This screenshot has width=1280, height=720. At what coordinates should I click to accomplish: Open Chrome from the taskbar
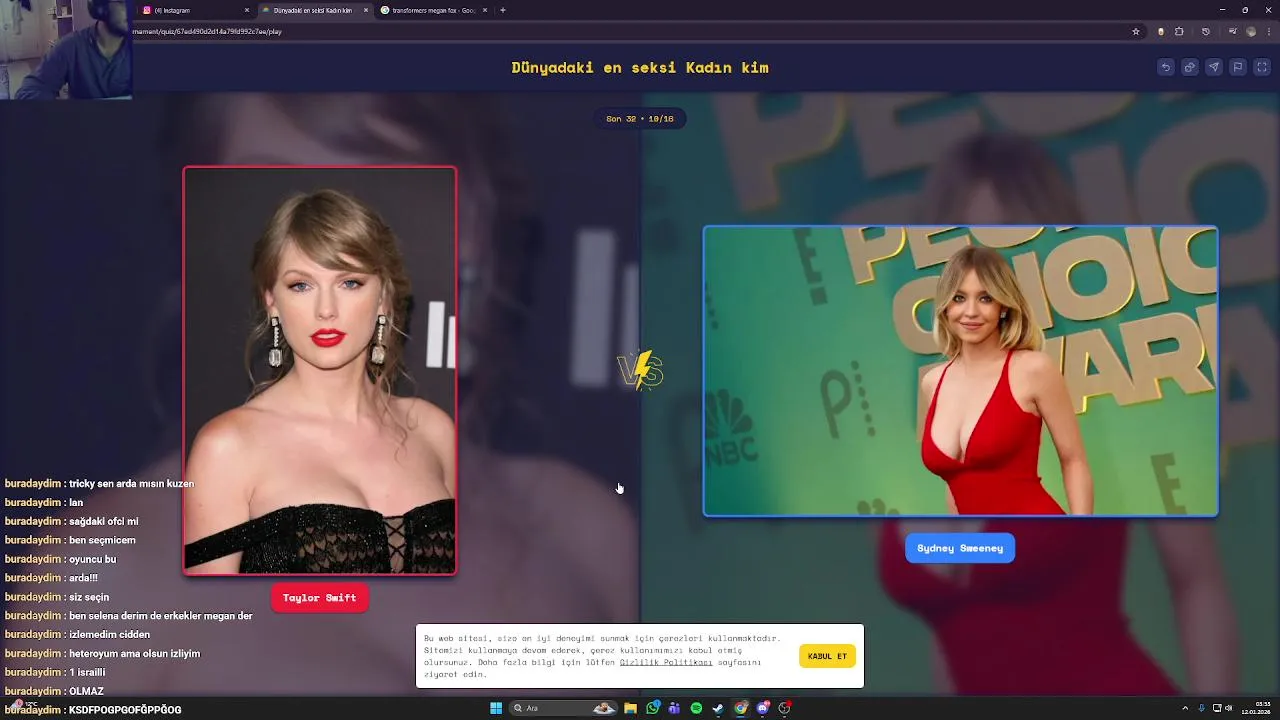[x=740, y=708]
